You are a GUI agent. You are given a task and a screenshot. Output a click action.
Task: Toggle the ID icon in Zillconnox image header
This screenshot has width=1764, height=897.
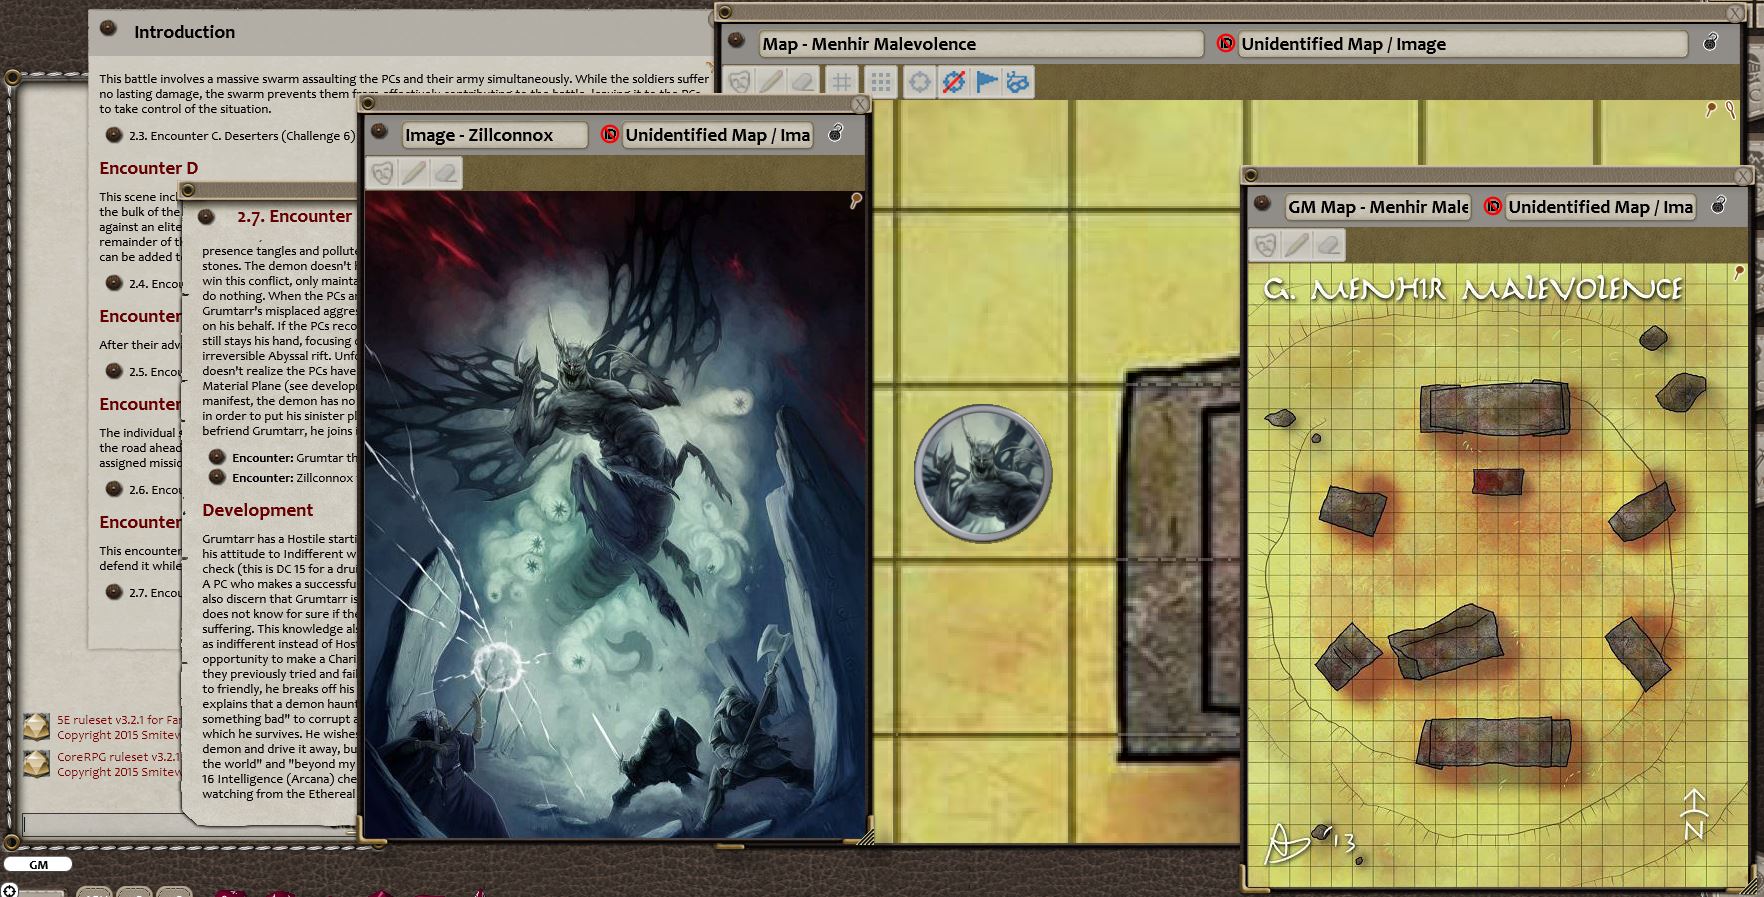610,135
